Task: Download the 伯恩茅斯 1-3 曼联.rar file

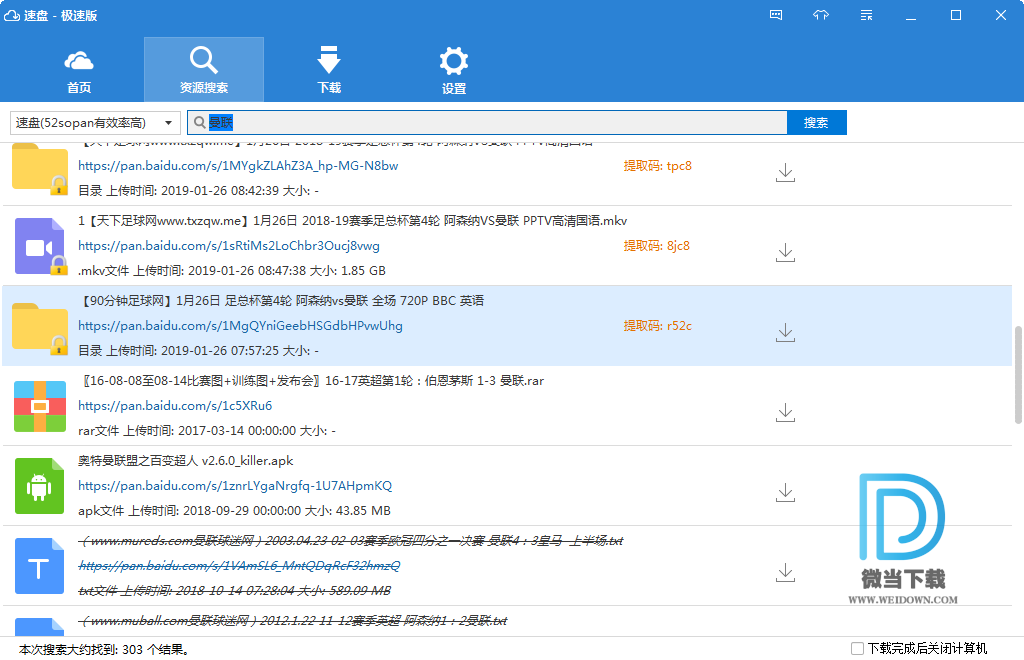Action: 785,412
